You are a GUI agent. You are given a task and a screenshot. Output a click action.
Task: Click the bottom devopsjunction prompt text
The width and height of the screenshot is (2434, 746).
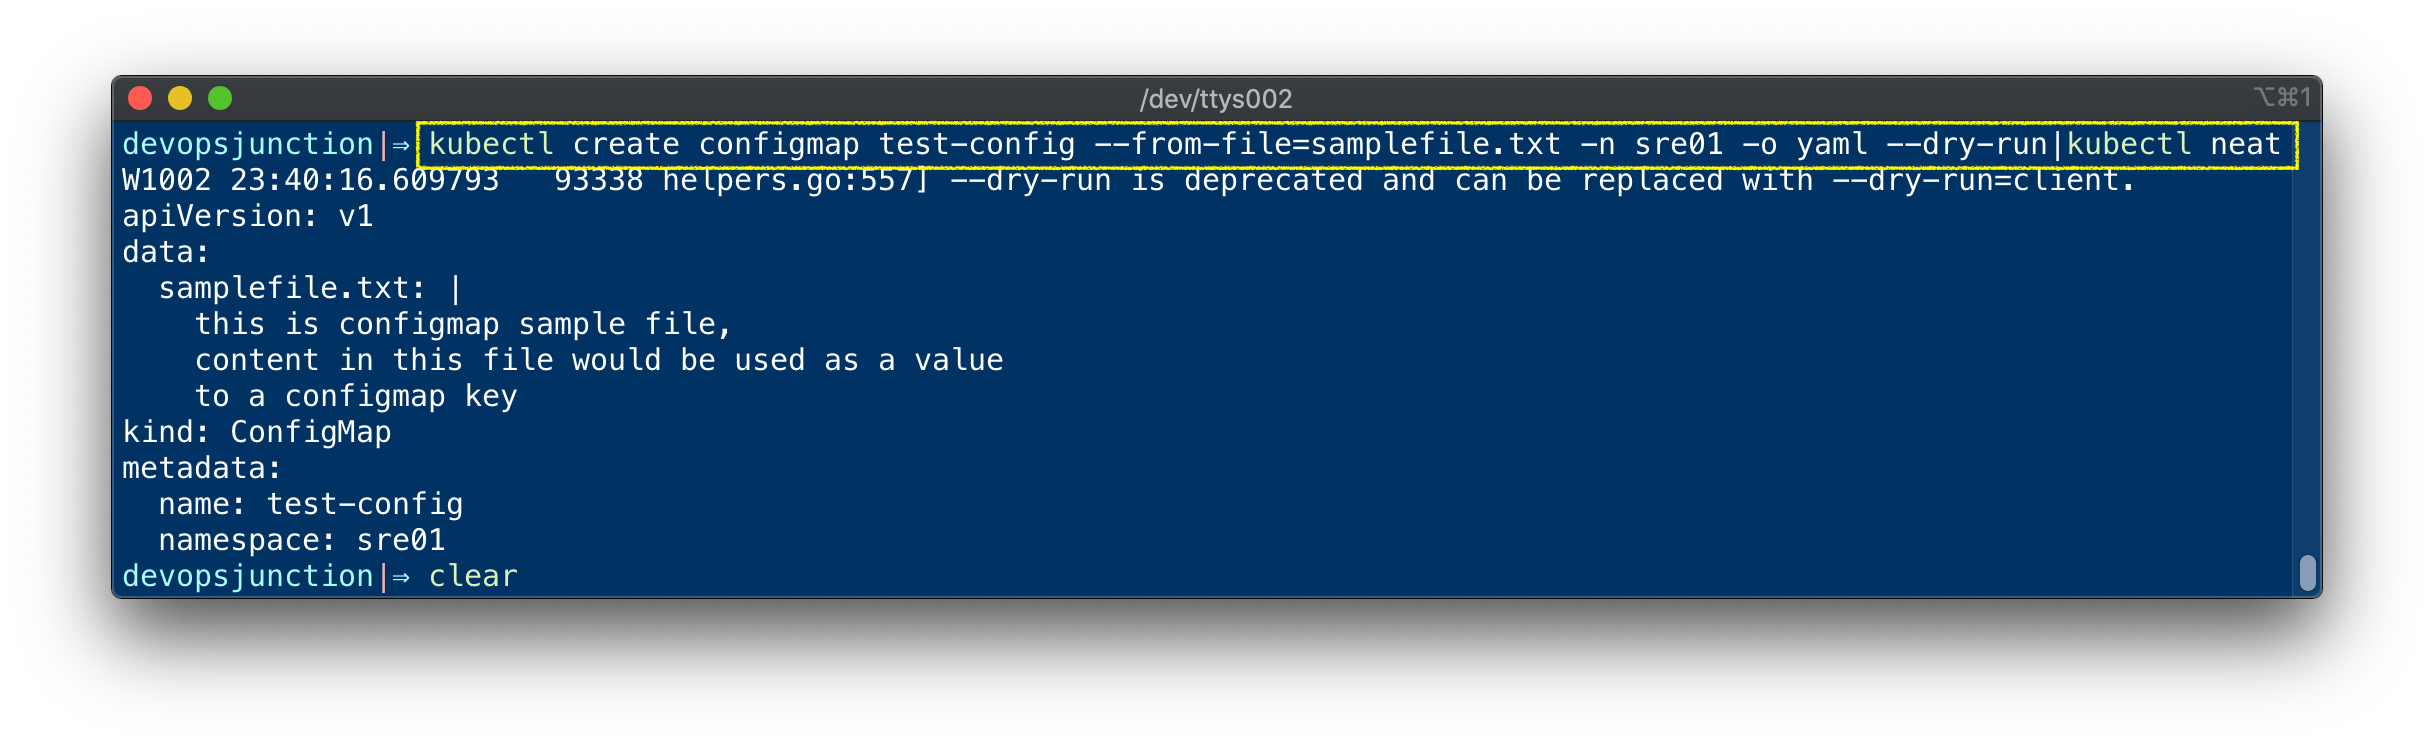pos(247,577)
